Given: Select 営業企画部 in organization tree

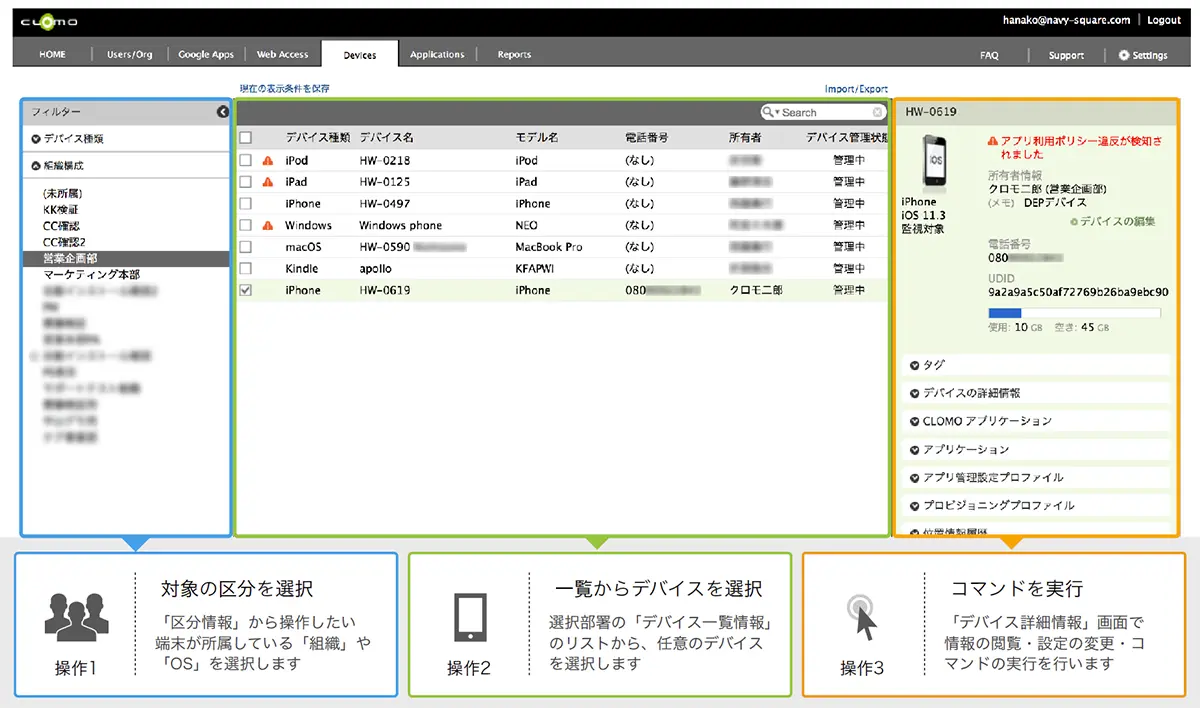Looking at the screenshot, I should tap(126, 258).
